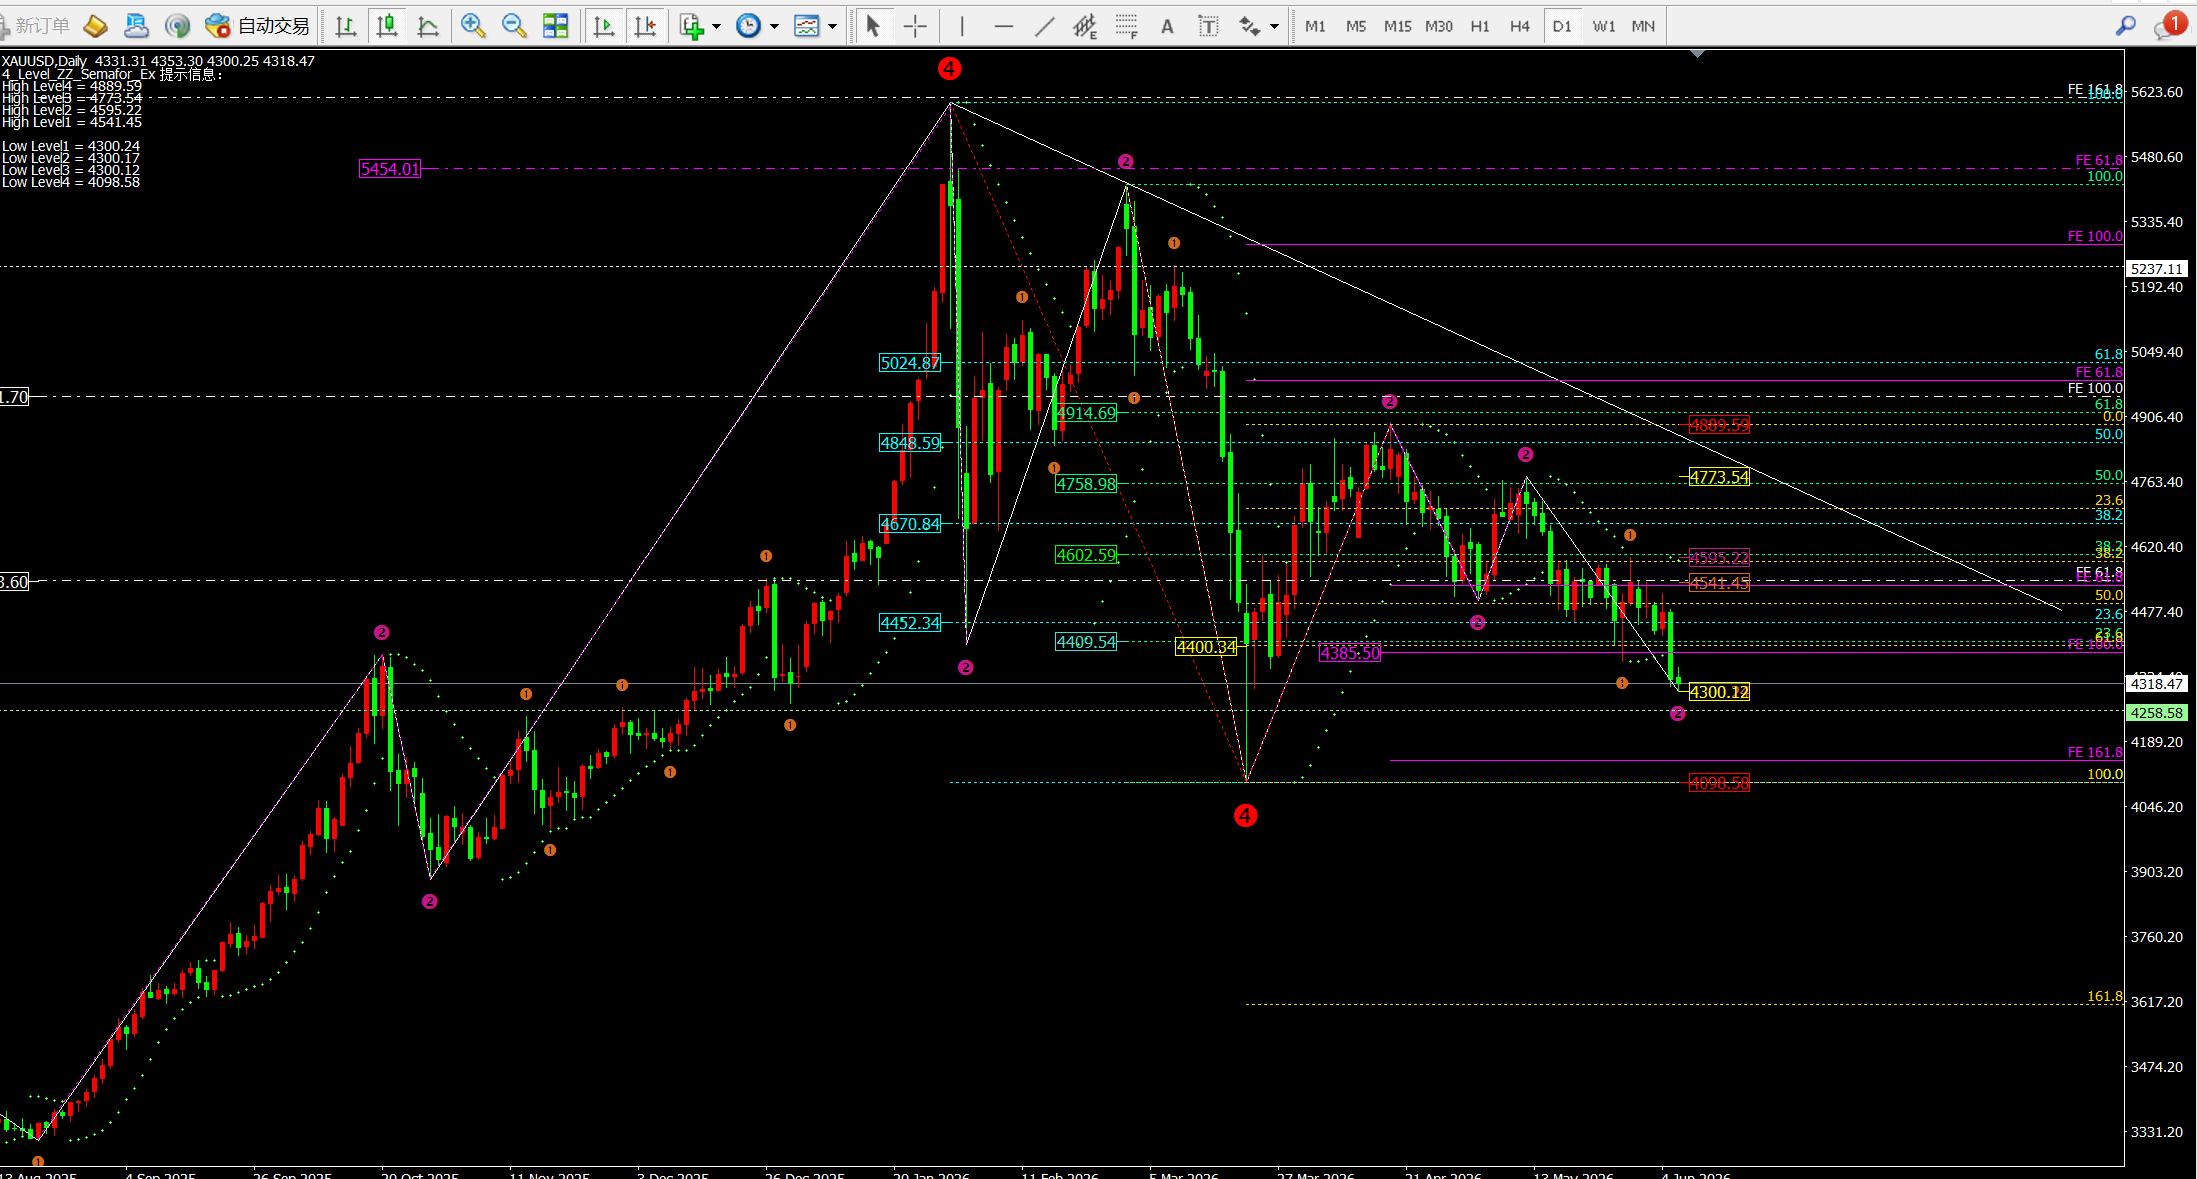Zoom in on the chart
Screen dimensions: 2197x1179
473,26
